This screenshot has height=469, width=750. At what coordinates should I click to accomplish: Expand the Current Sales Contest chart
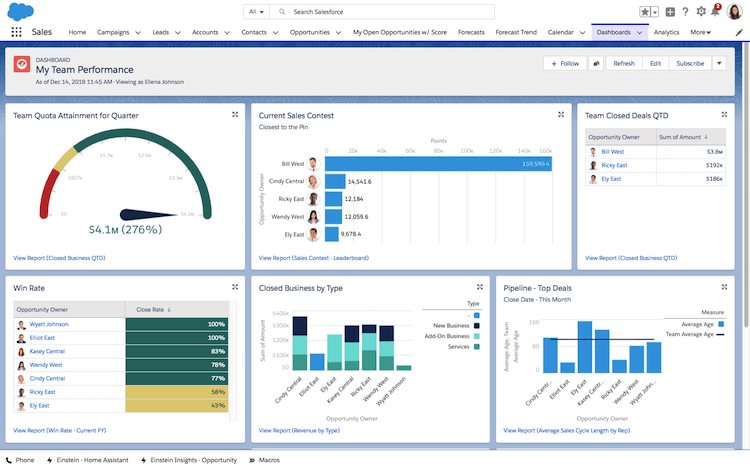pos(562,115)
